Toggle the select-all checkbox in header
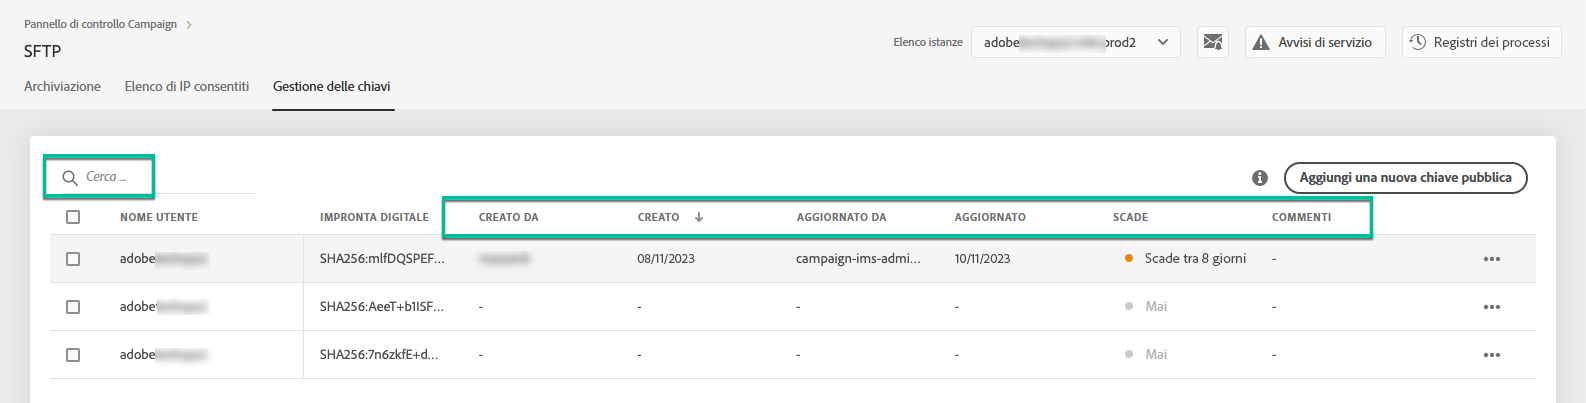This screenshot has height=403, width=1586. 73,217
